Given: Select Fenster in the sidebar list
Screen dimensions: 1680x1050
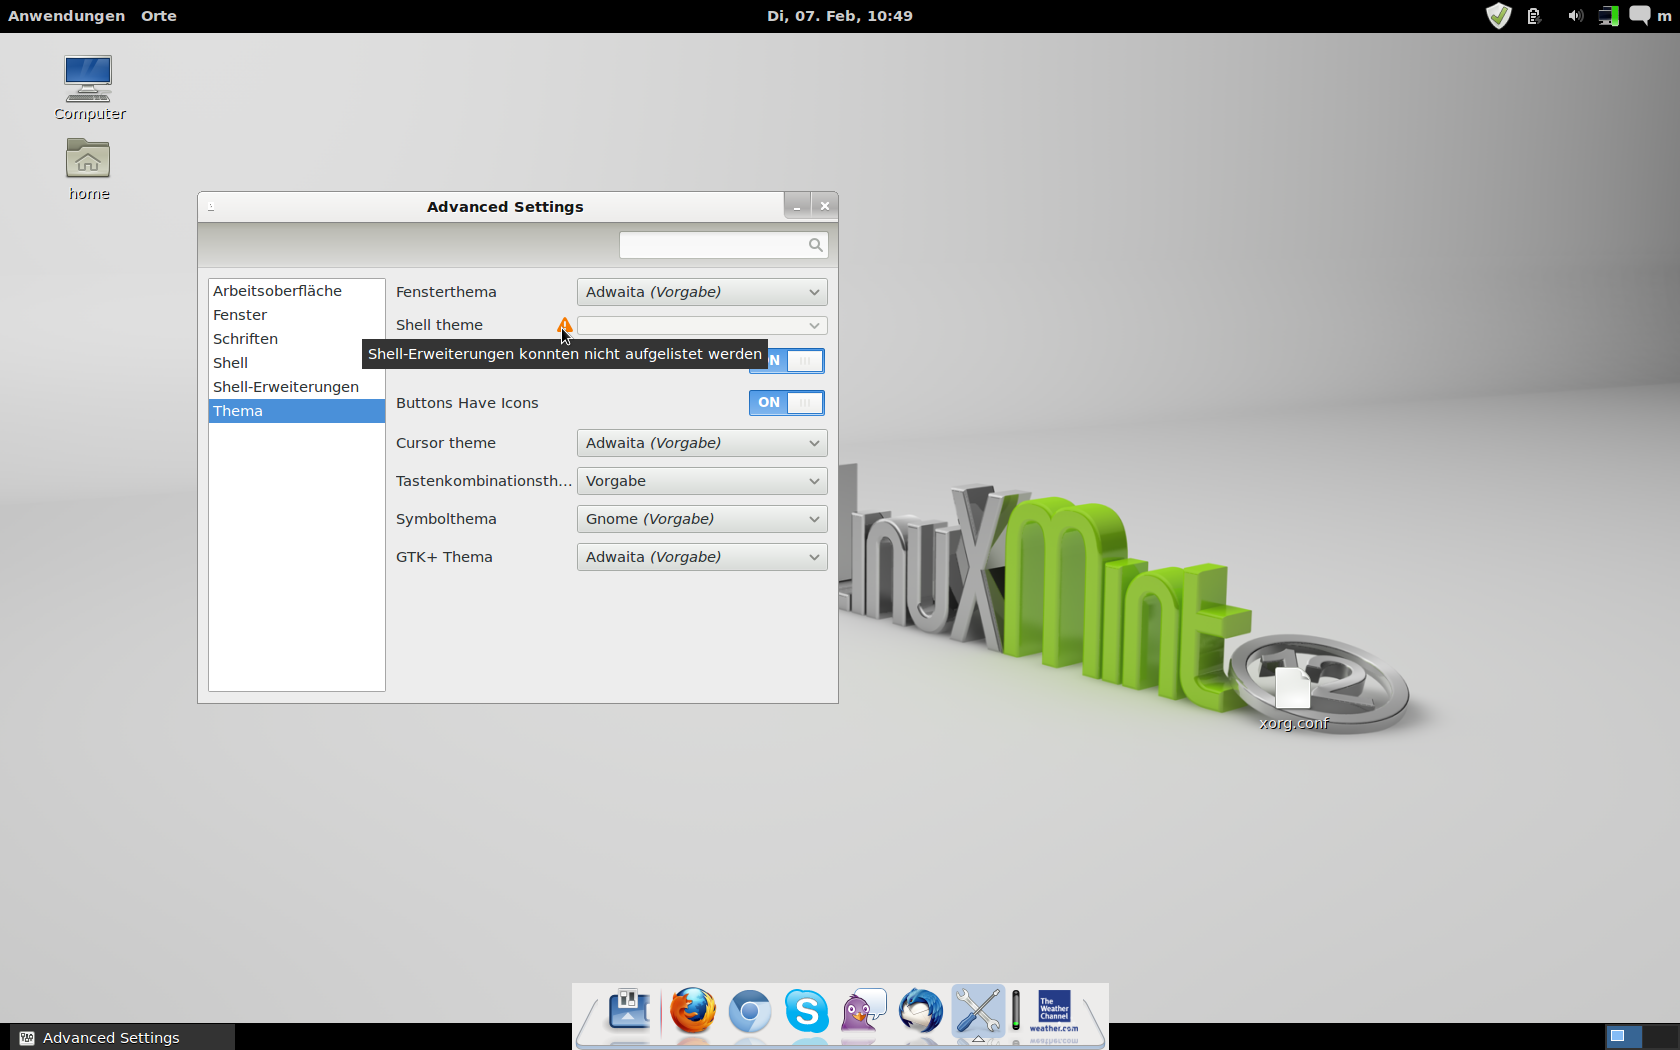Looking at the screenshot, I should (x=297, y=315).
